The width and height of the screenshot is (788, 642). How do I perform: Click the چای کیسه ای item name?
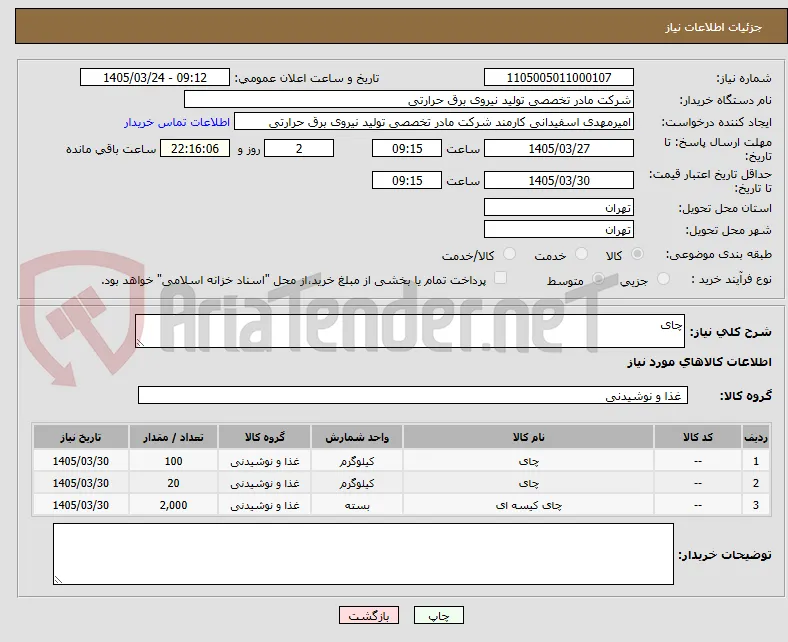[x=528, y=505]
